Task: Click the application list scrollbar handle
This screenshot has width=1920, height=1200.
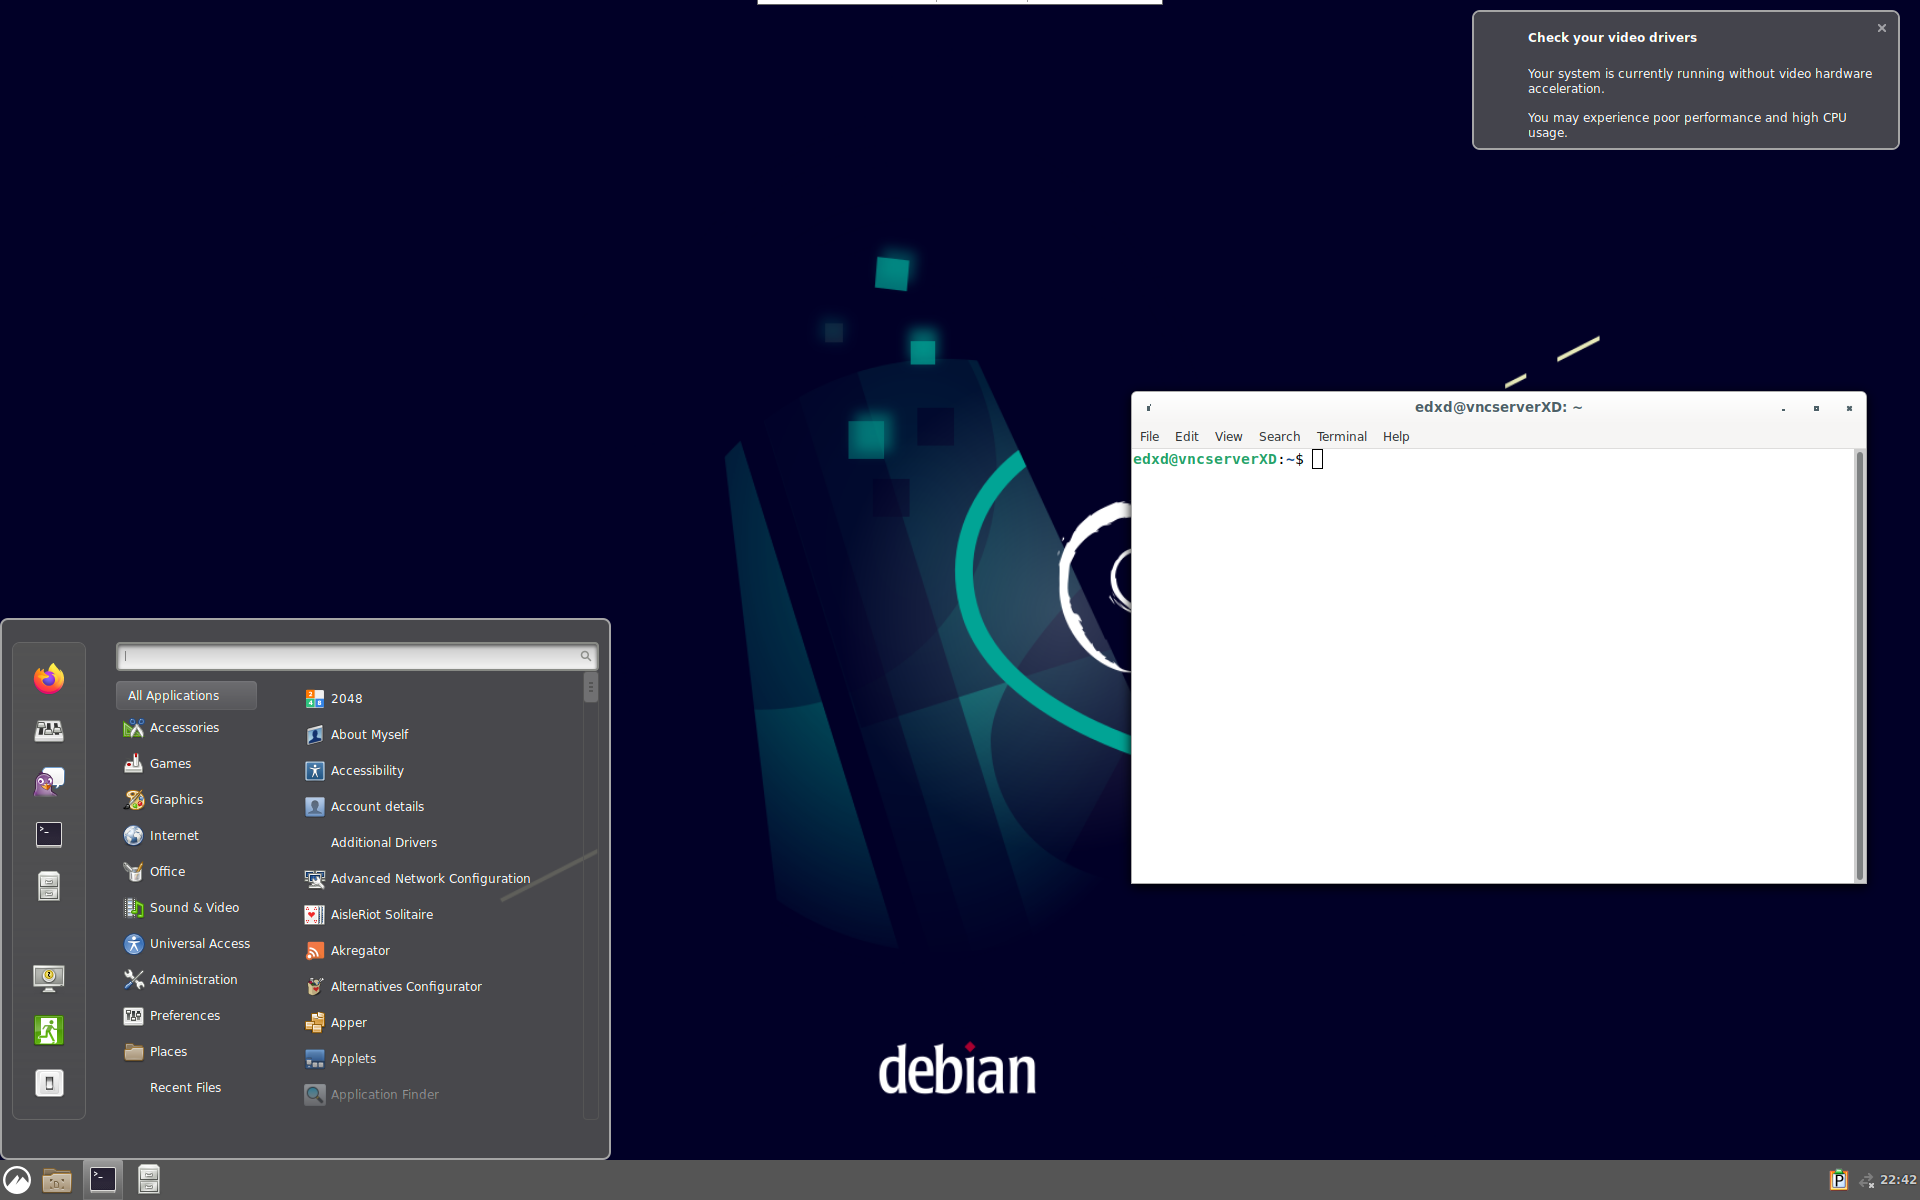Action: pos(591,688)
